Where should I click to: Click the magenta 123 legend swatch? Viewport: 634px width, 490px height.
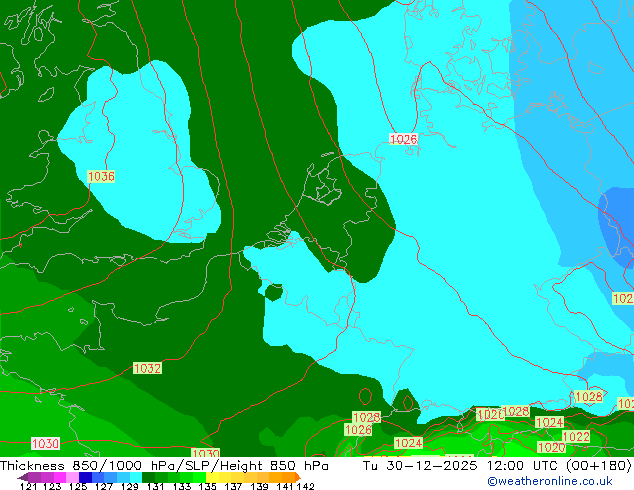(x=60, y=477)
